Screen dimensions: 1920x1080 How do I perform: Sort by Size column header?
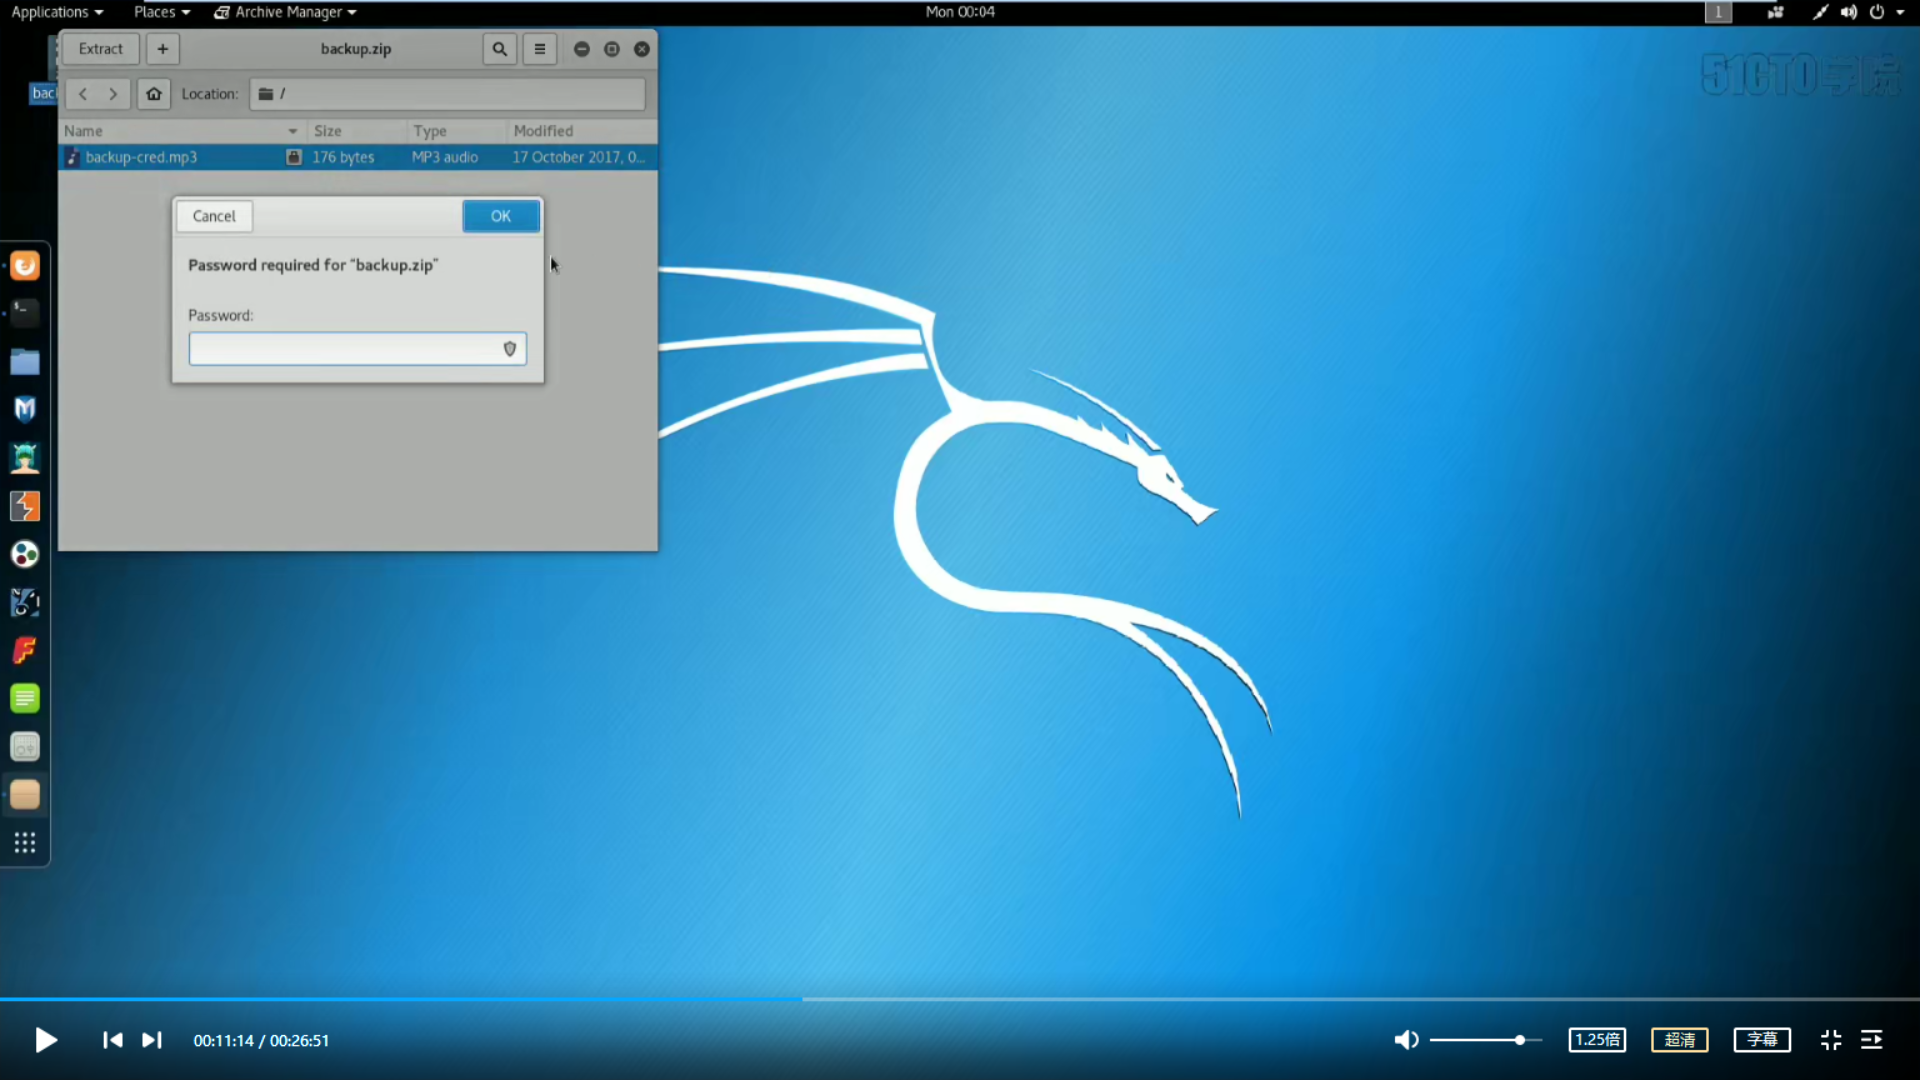point(357,131)
